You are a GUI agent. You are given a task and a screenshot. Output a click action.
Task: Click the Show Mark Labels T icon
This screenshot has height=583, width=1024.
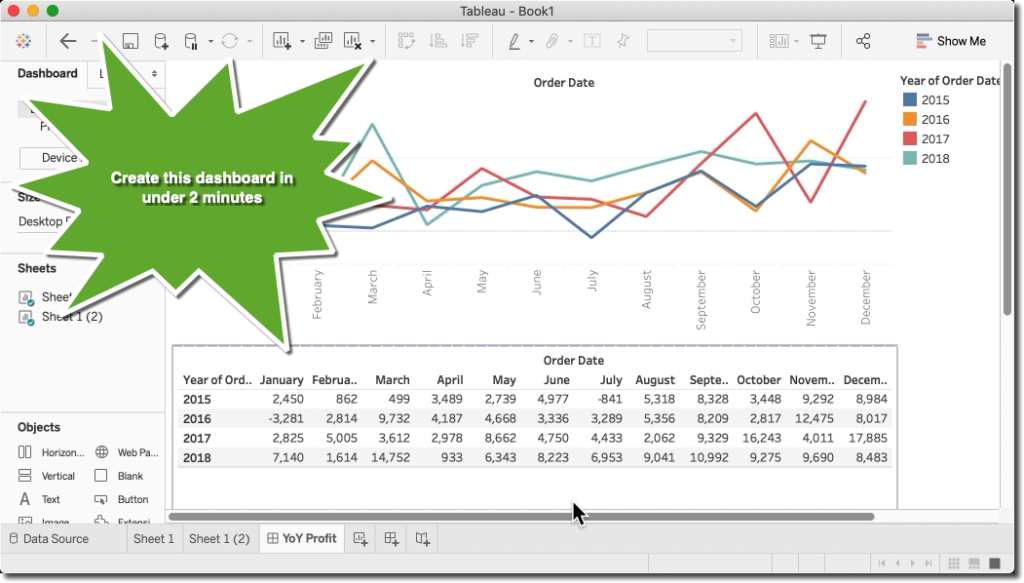pos(592,41)
